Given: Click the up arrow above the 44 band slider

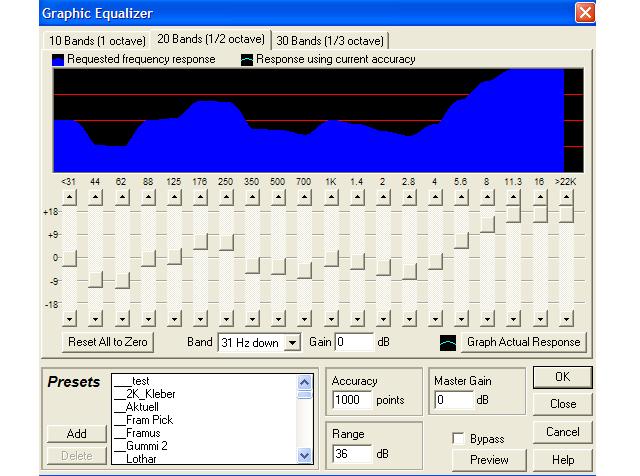Looking at the screenshot, I should coord(95,198).
